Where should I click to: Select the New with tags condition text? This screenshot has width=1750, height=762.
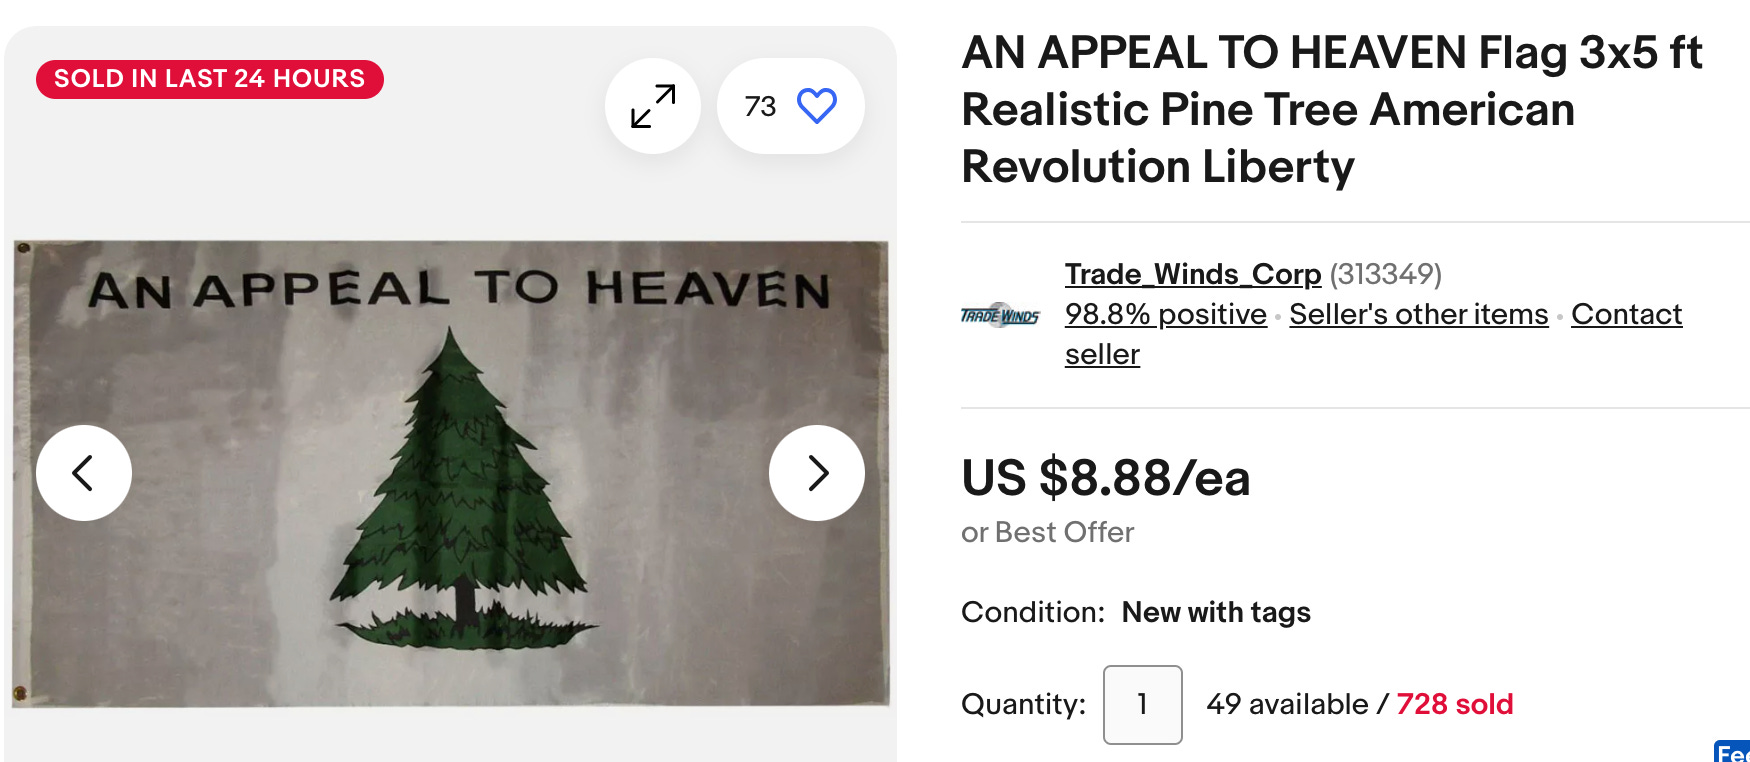coord(1216,612)
